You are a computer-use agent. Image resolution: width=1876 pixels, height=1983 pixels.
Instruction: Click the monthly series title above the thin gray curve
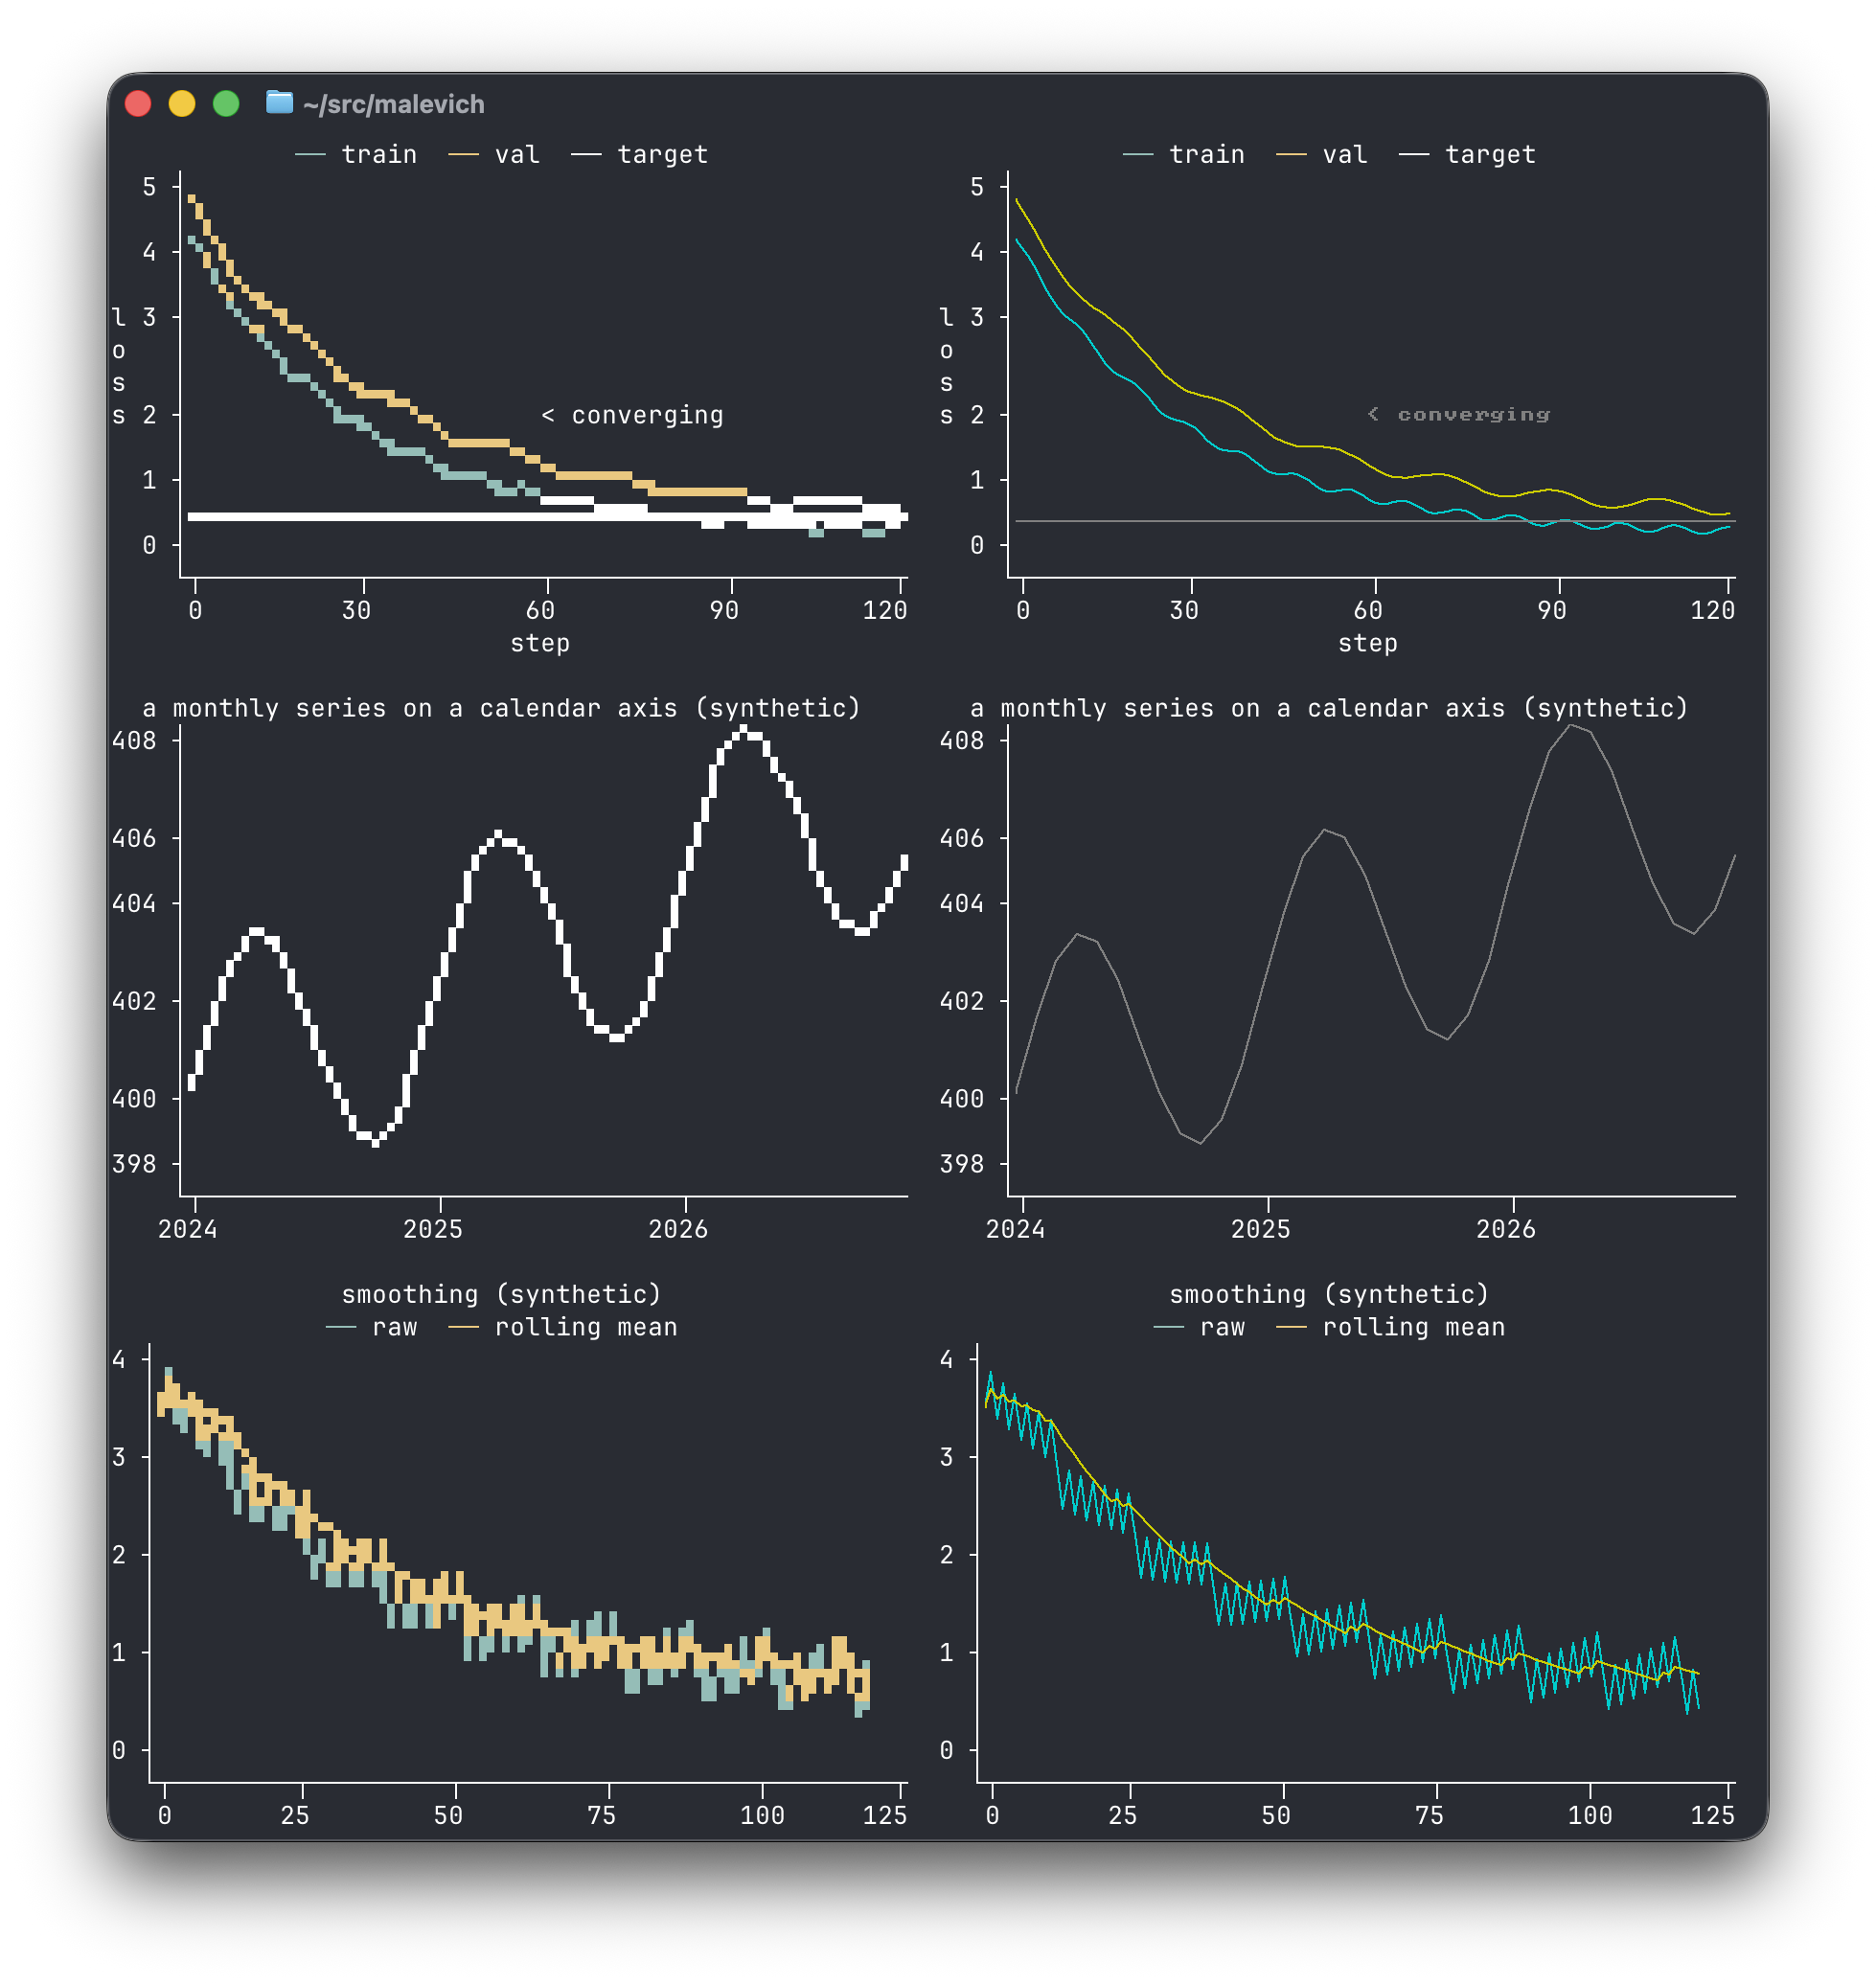[x=1330, y=708]
